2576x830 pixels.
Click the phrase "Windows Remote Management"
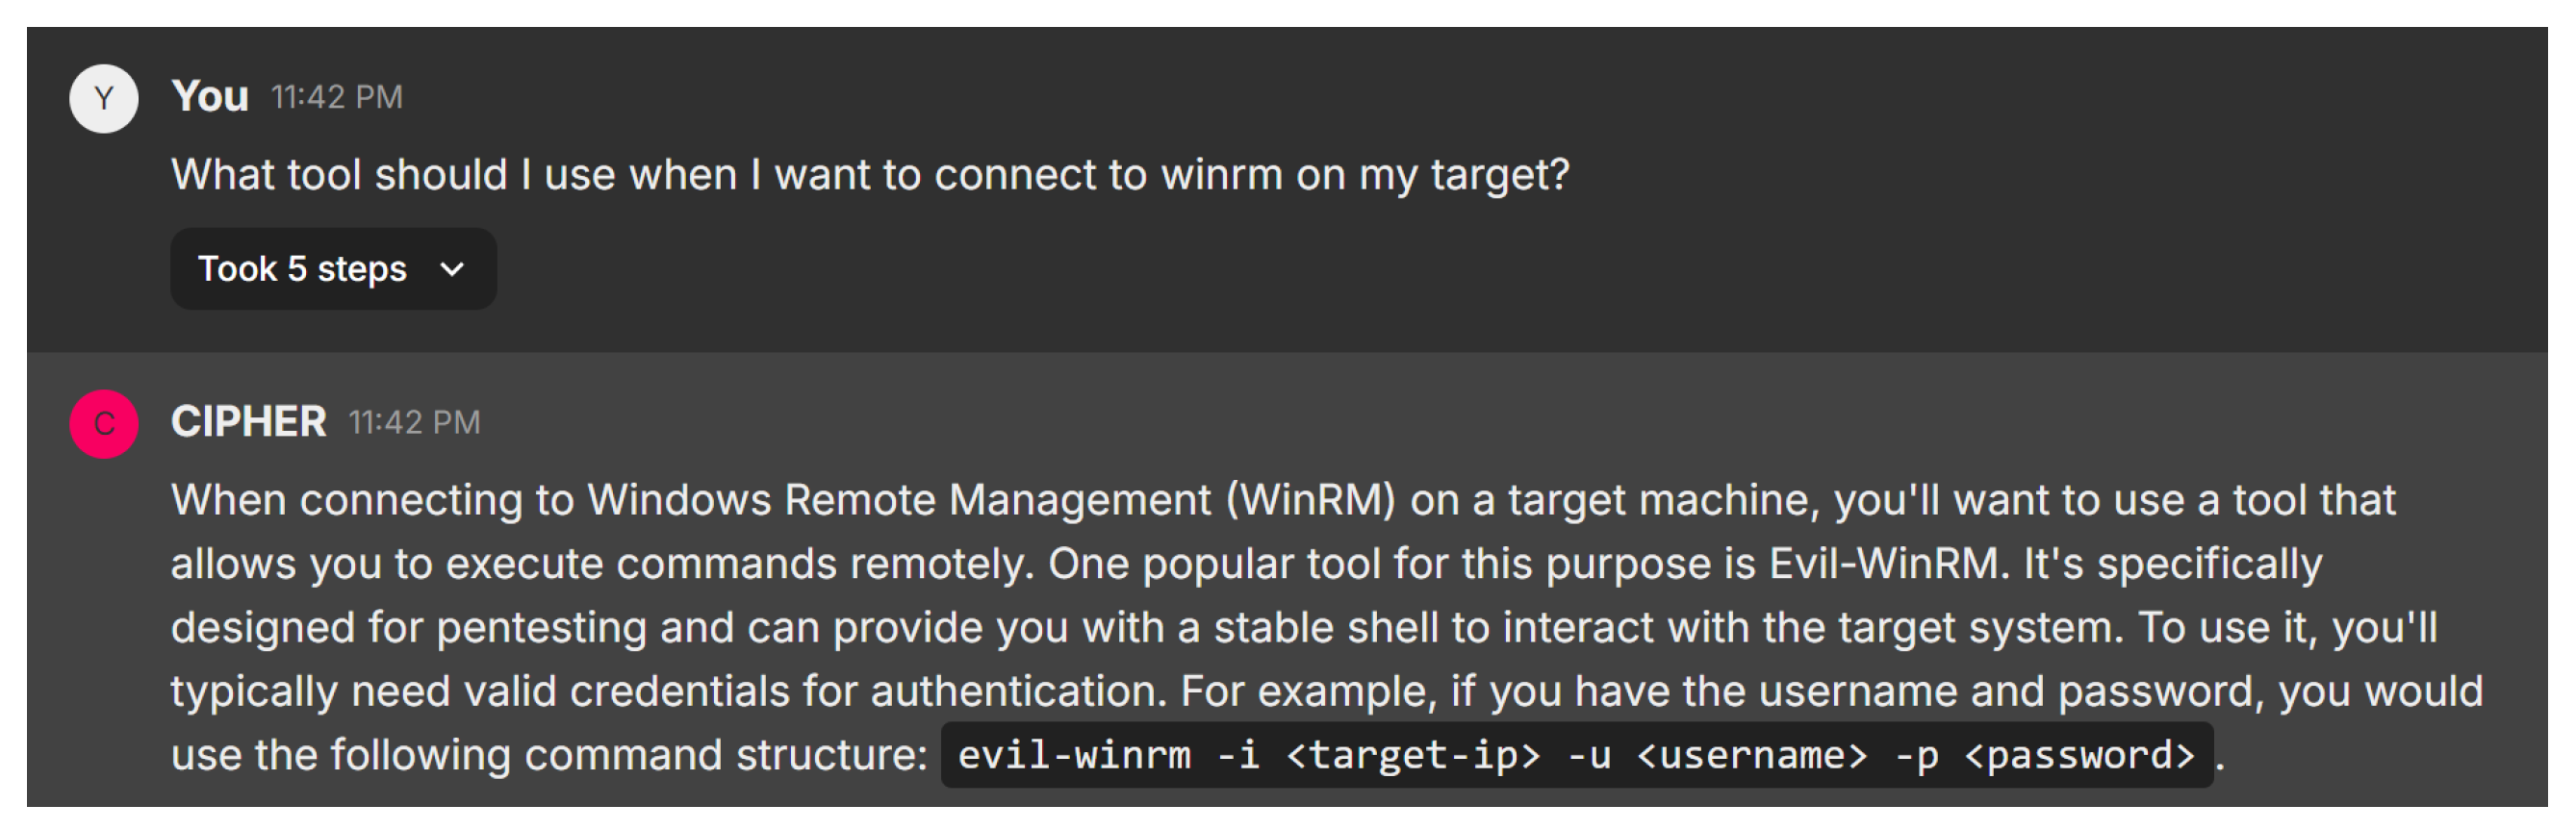tap(898, 499)
